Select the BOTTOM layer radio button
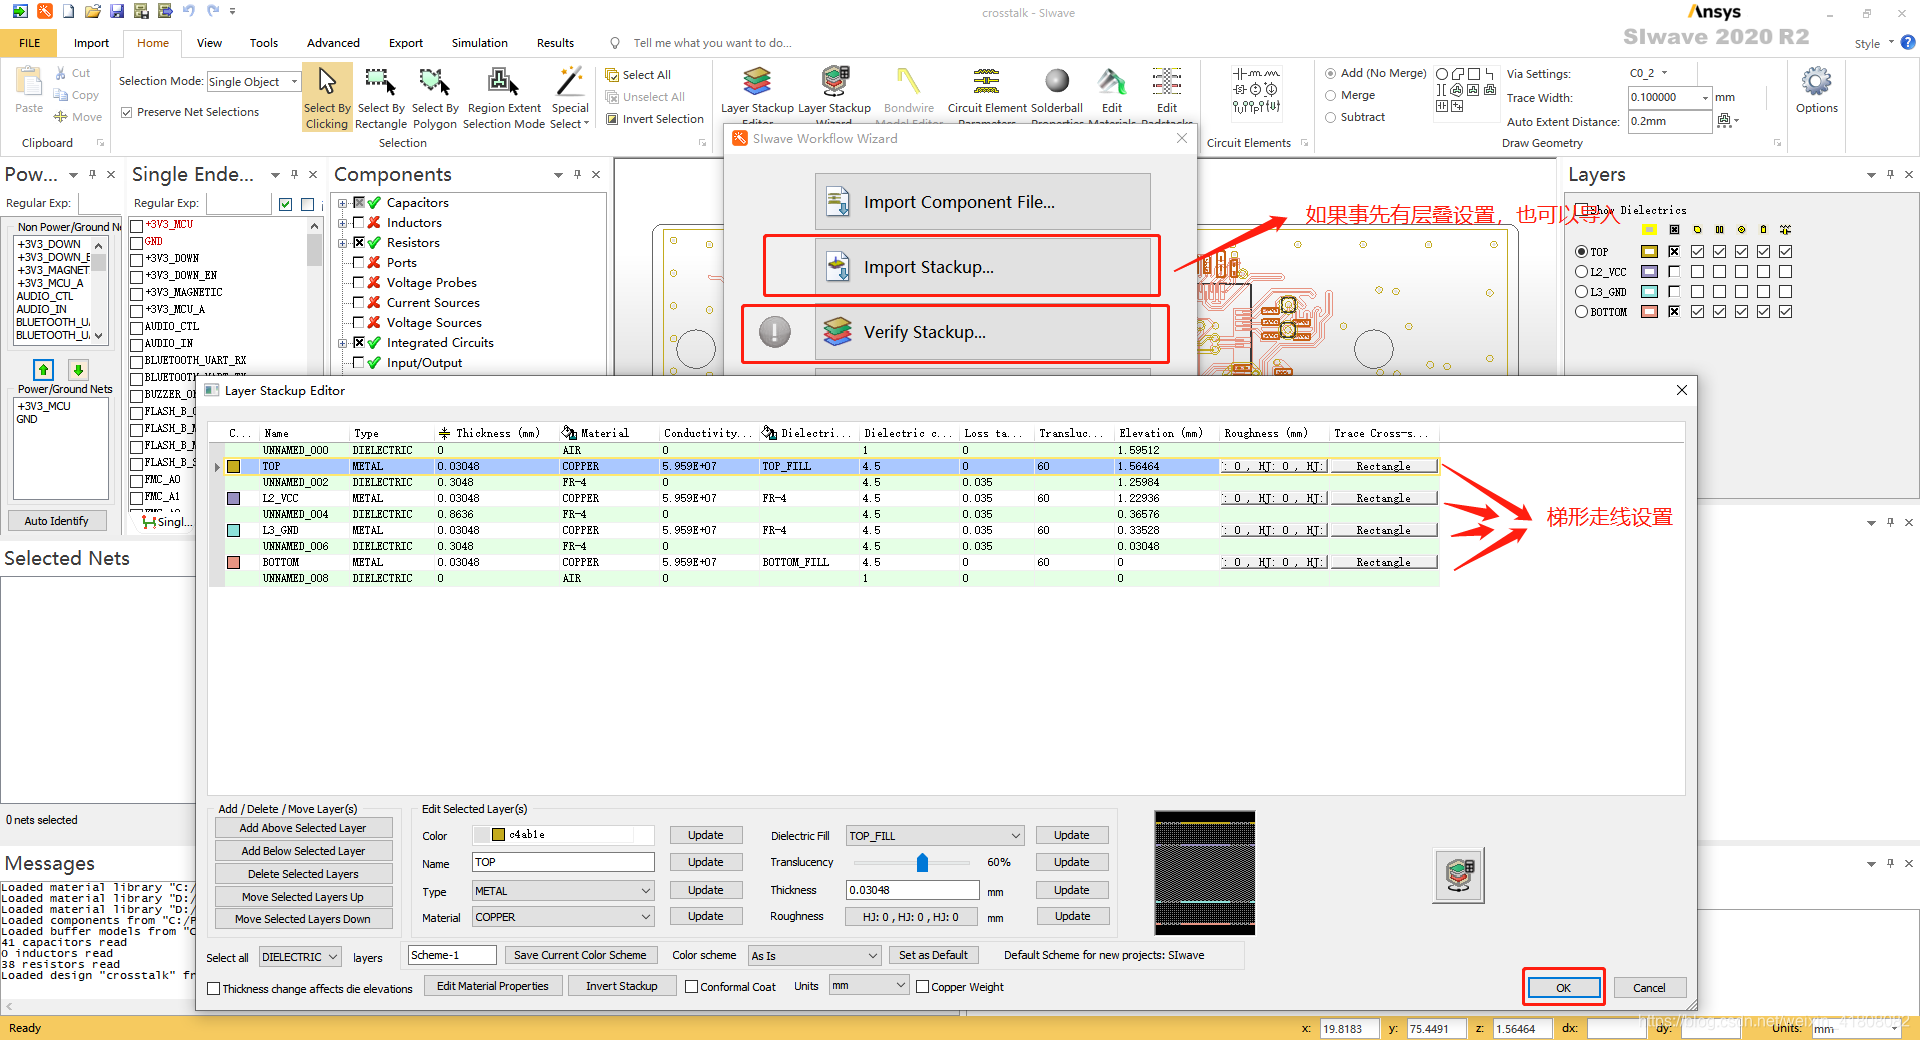1920x1040 pixels. tap(1581, 312)
